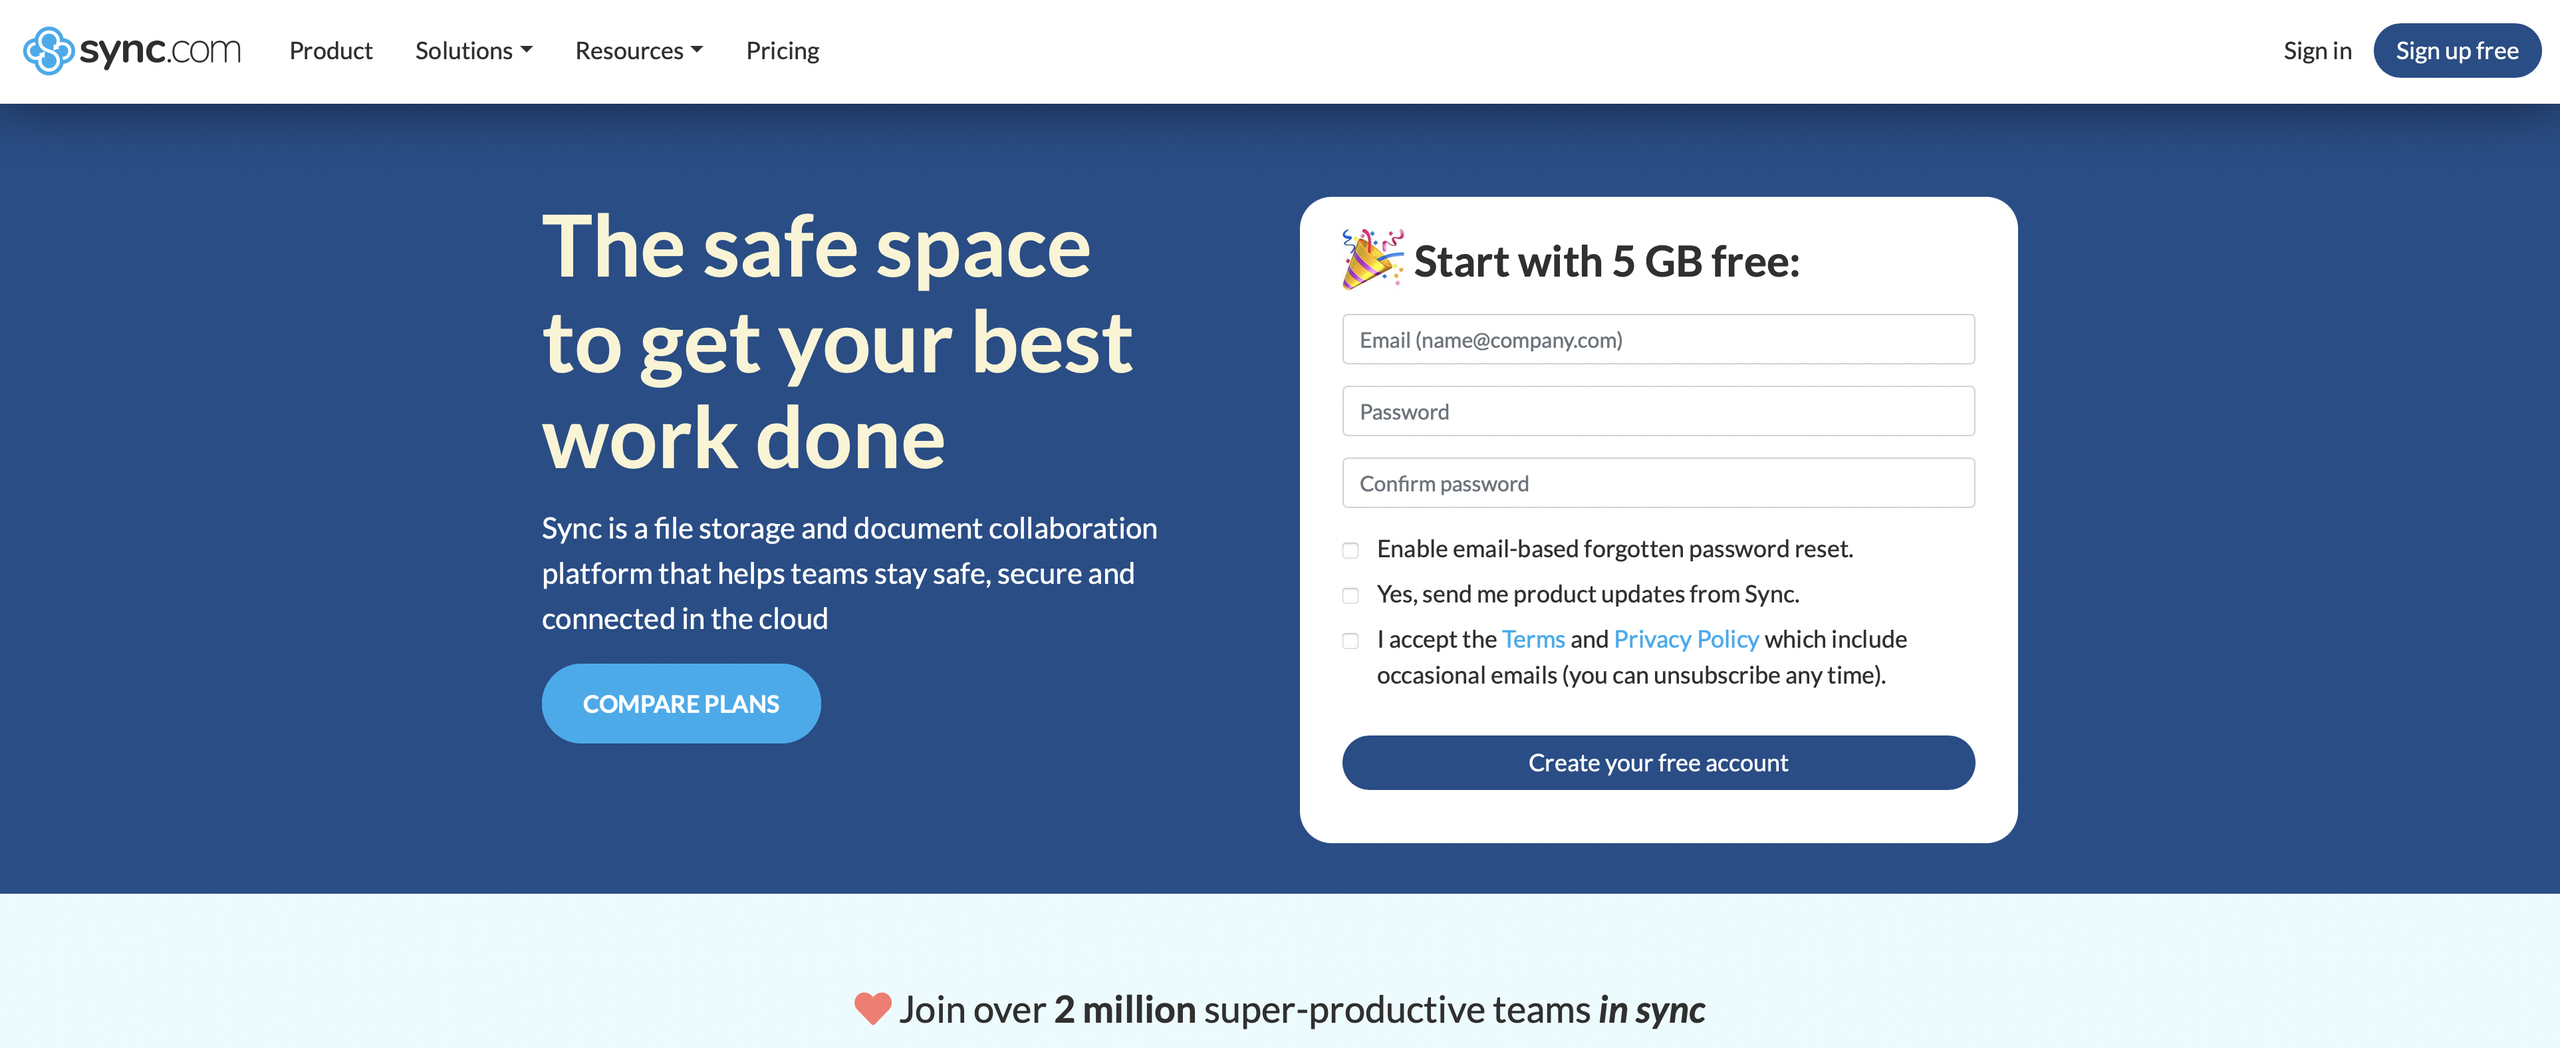Open the Sign in link
Viewport: 2560px width, 1048px height.
[2317, 51]
